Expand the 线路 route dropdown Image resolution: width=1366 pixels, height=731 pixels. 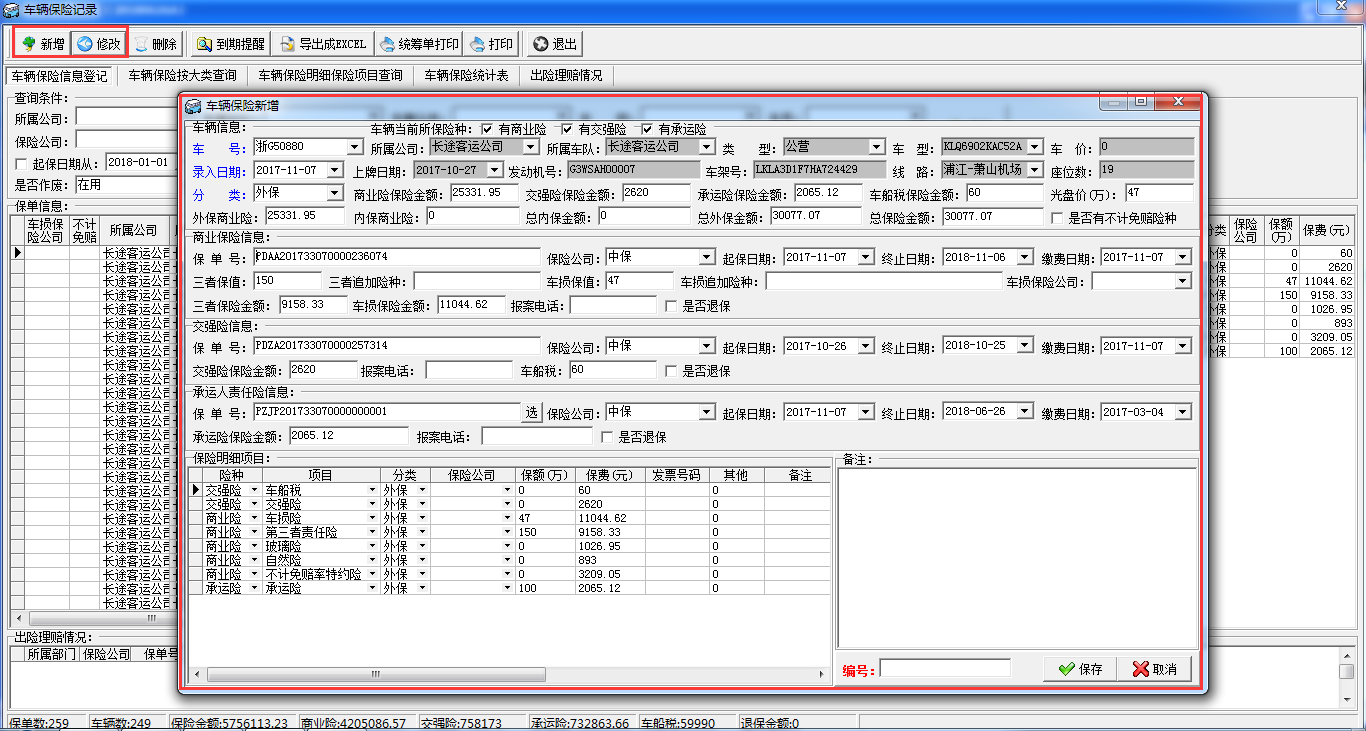point(1034,170)
